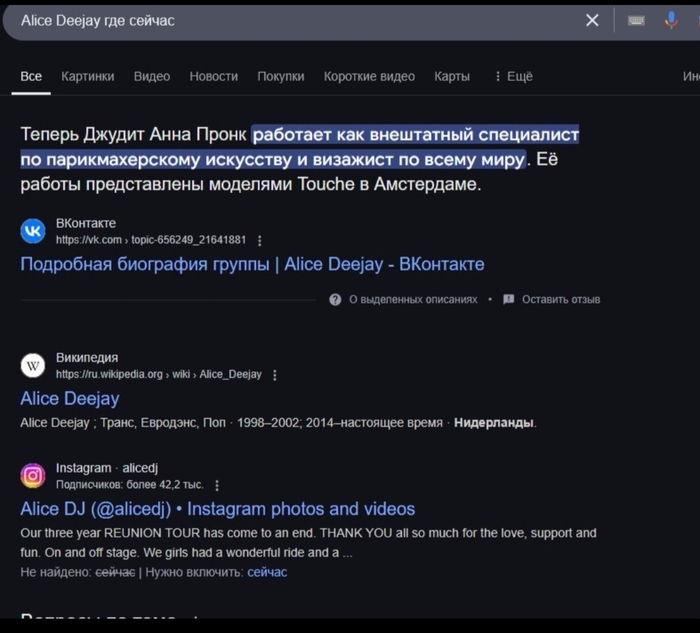Click the VKontakte favicon icon
The width and height of the screenshot is (700, 633).
[x=33, y=231]
